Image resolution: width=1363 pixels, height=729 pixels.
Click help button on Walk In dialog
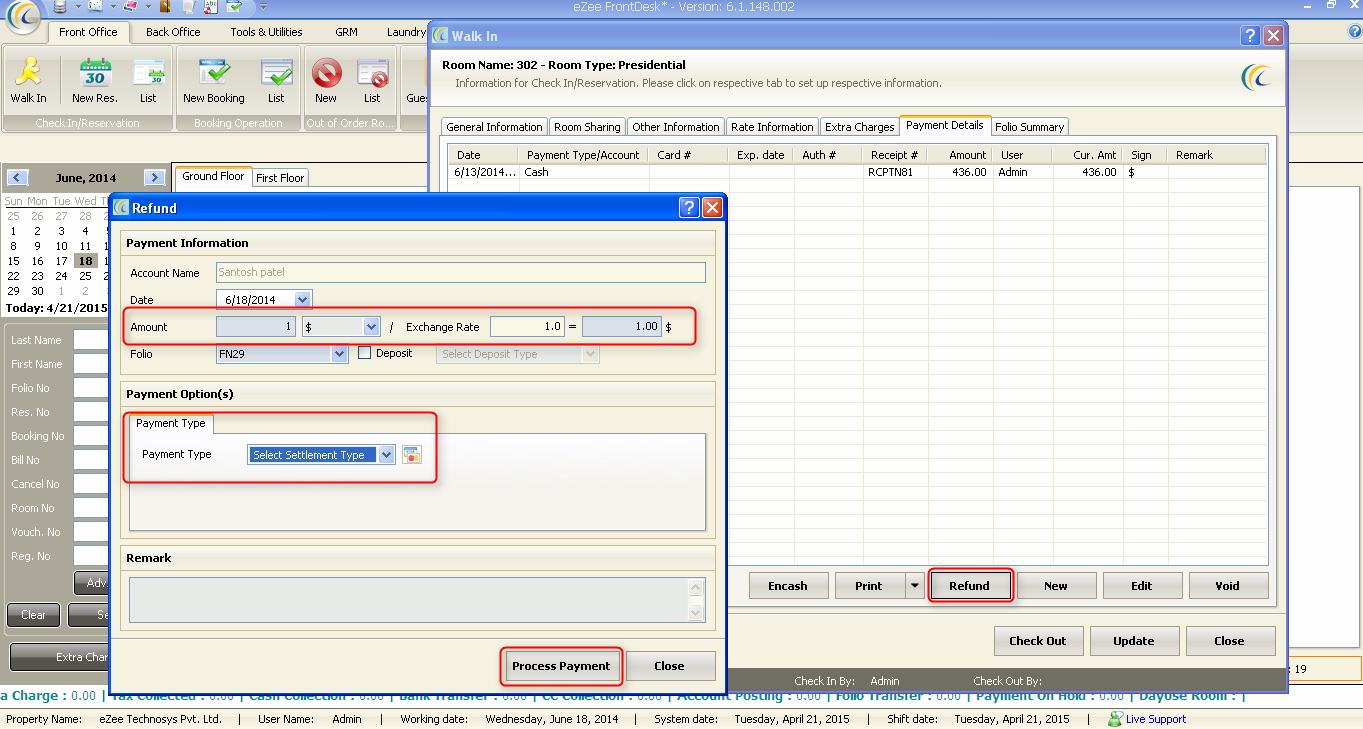point(1250,35)
